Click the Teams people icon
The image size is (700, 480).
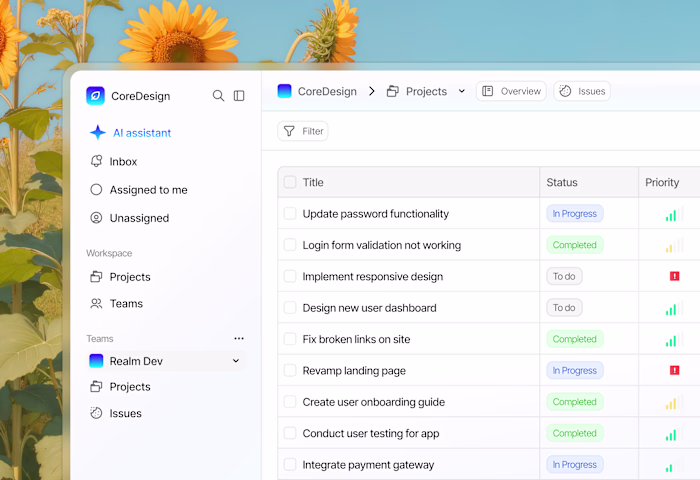coord(96,304)
